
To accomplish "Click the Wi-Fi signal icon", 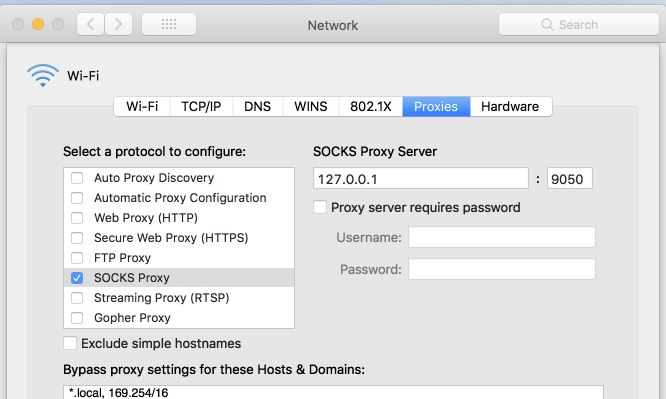I will click(43, 75).
